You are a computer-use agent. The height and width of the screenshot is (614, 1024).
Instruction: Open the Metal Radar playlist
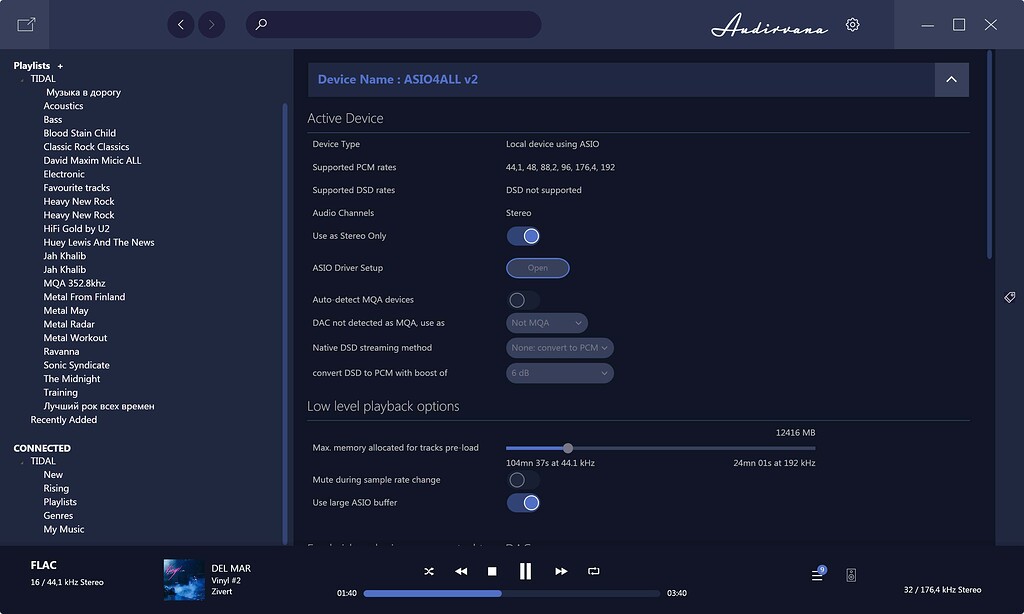[x=69, y=325]
